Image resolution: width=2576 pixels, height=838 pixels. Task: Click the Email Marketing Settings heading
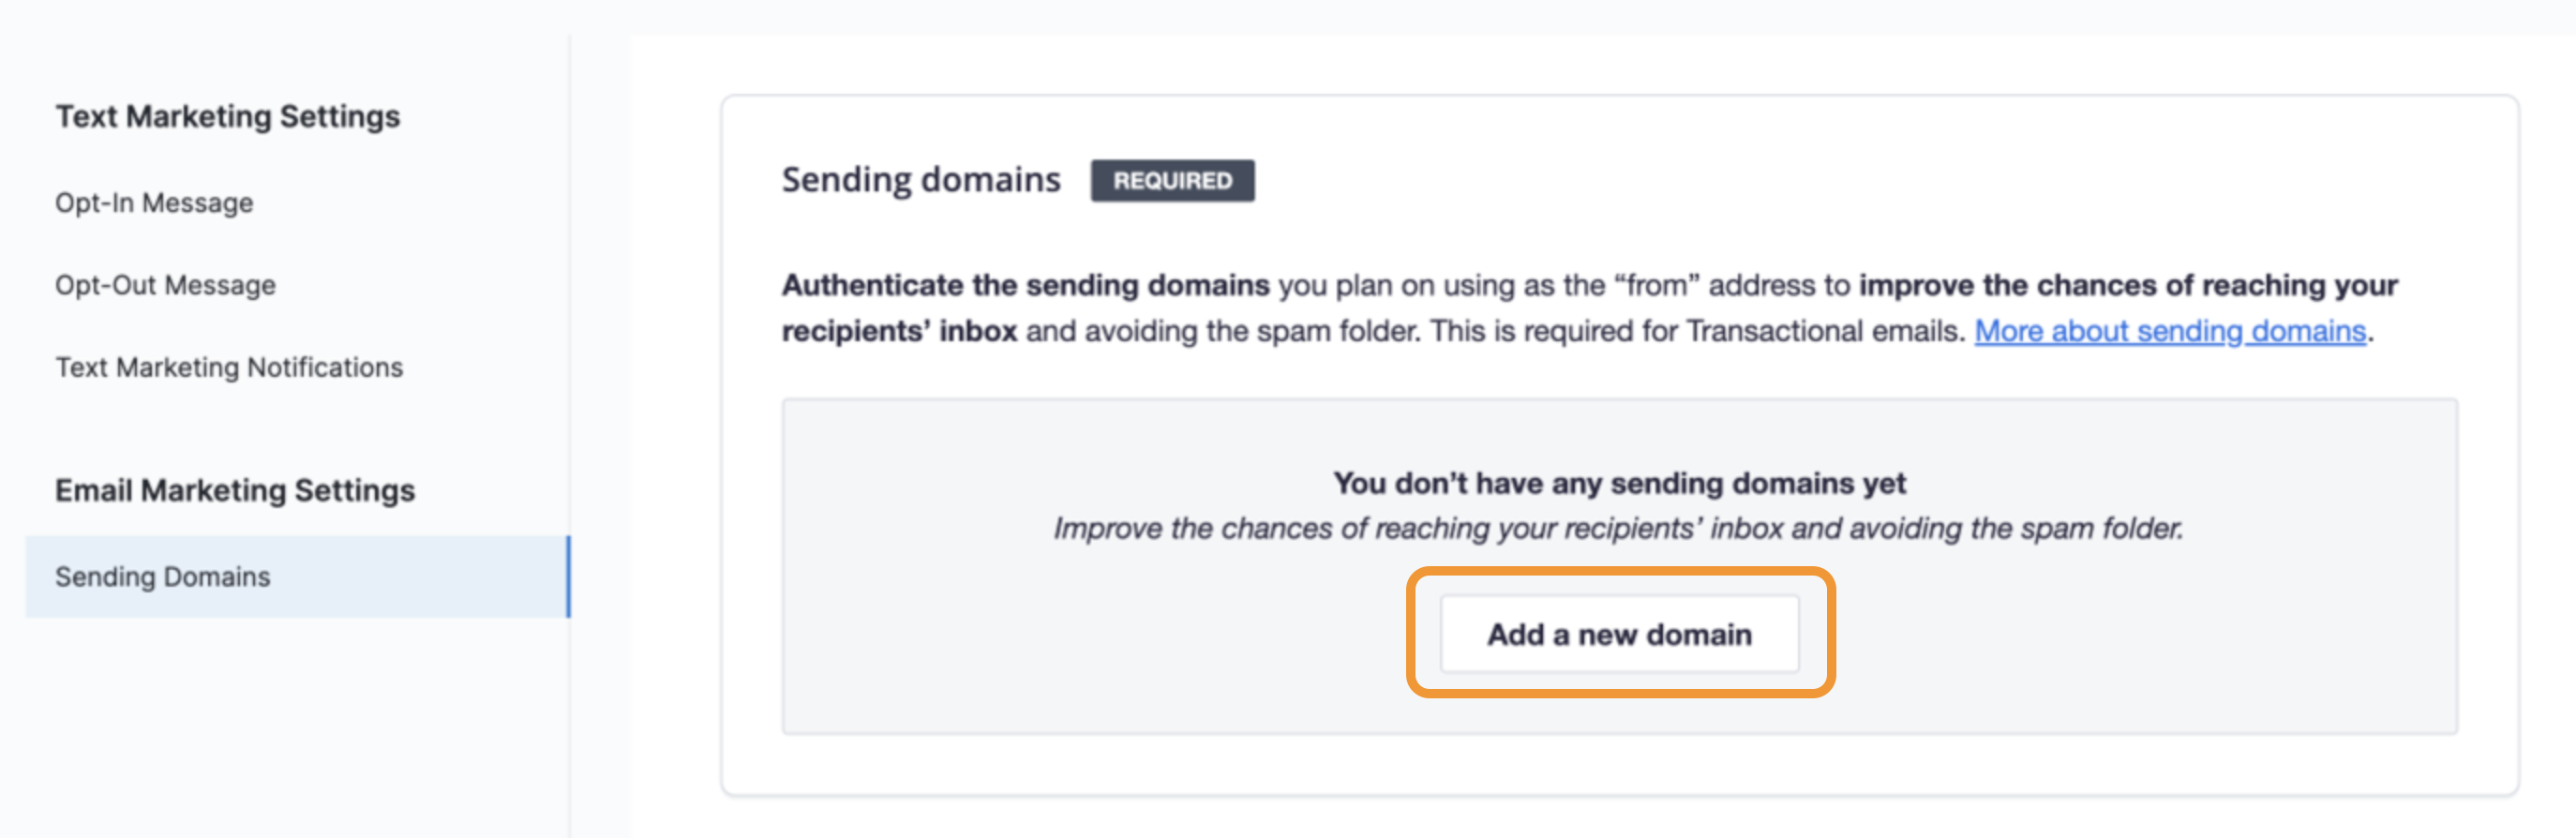(x=234, y=490)
